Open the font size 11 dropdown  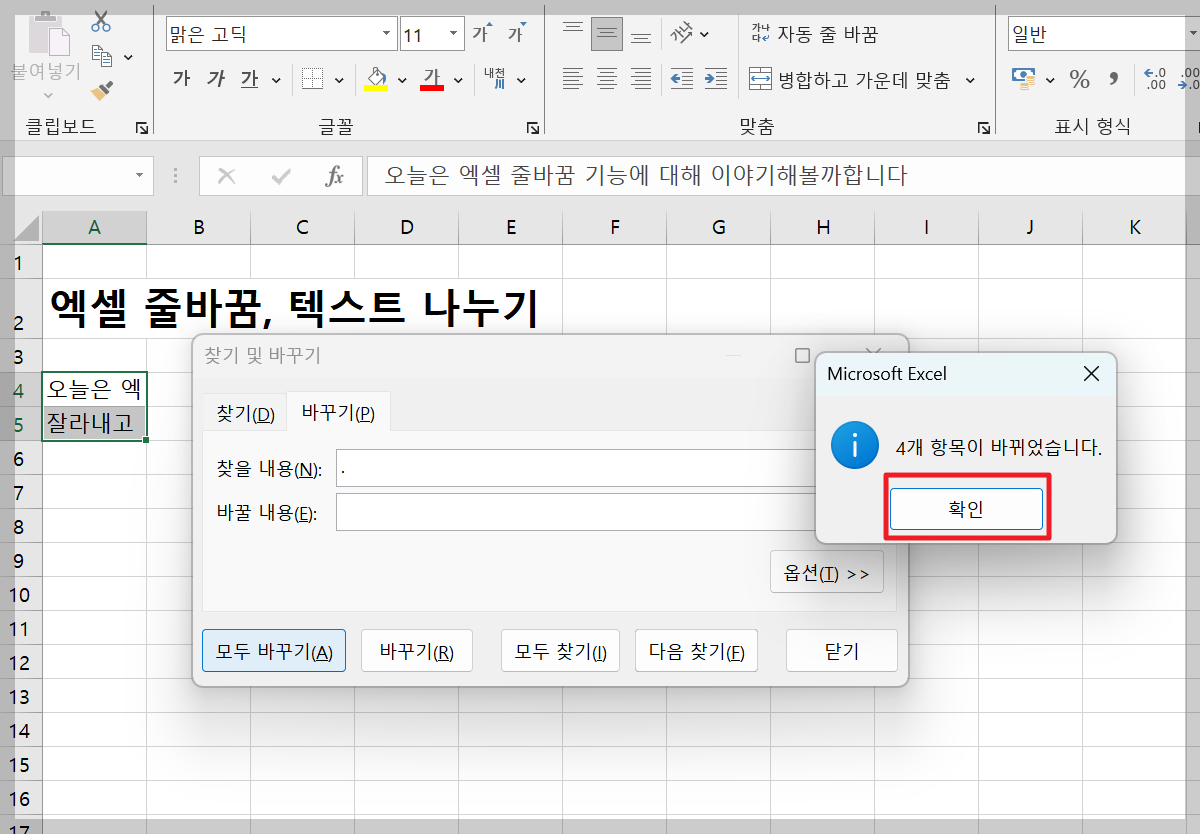coord(452,33)
